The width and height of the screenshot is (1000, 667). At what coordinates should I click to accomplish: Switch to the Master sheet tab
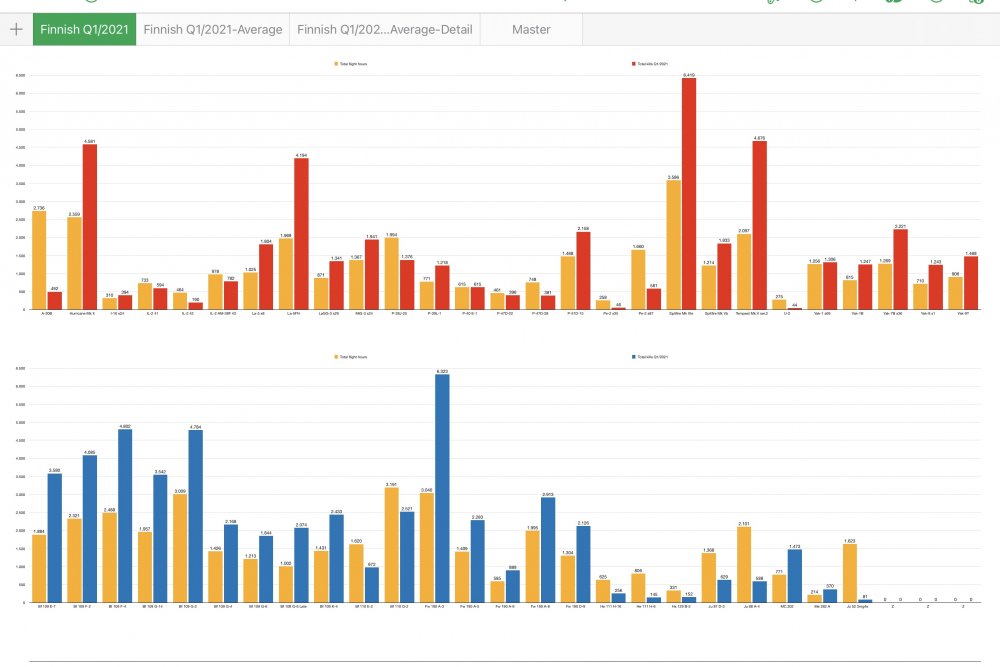coord(531,29)
